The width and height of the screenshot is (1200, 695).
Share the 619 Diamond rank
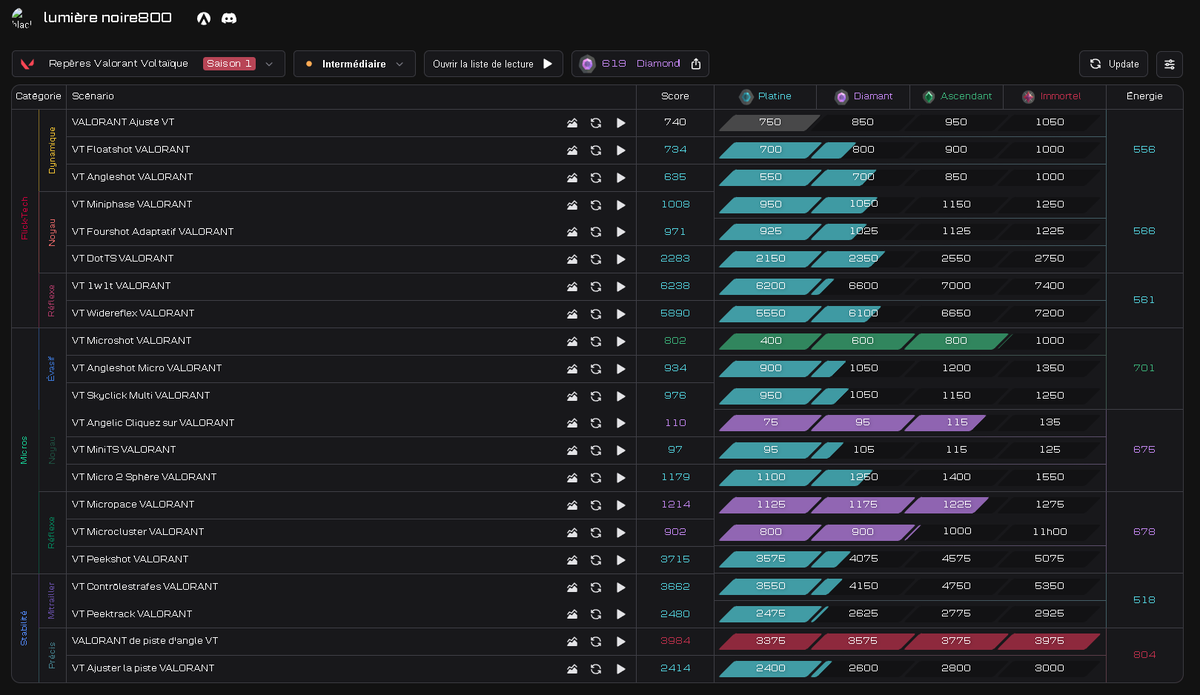pos(696,64)
